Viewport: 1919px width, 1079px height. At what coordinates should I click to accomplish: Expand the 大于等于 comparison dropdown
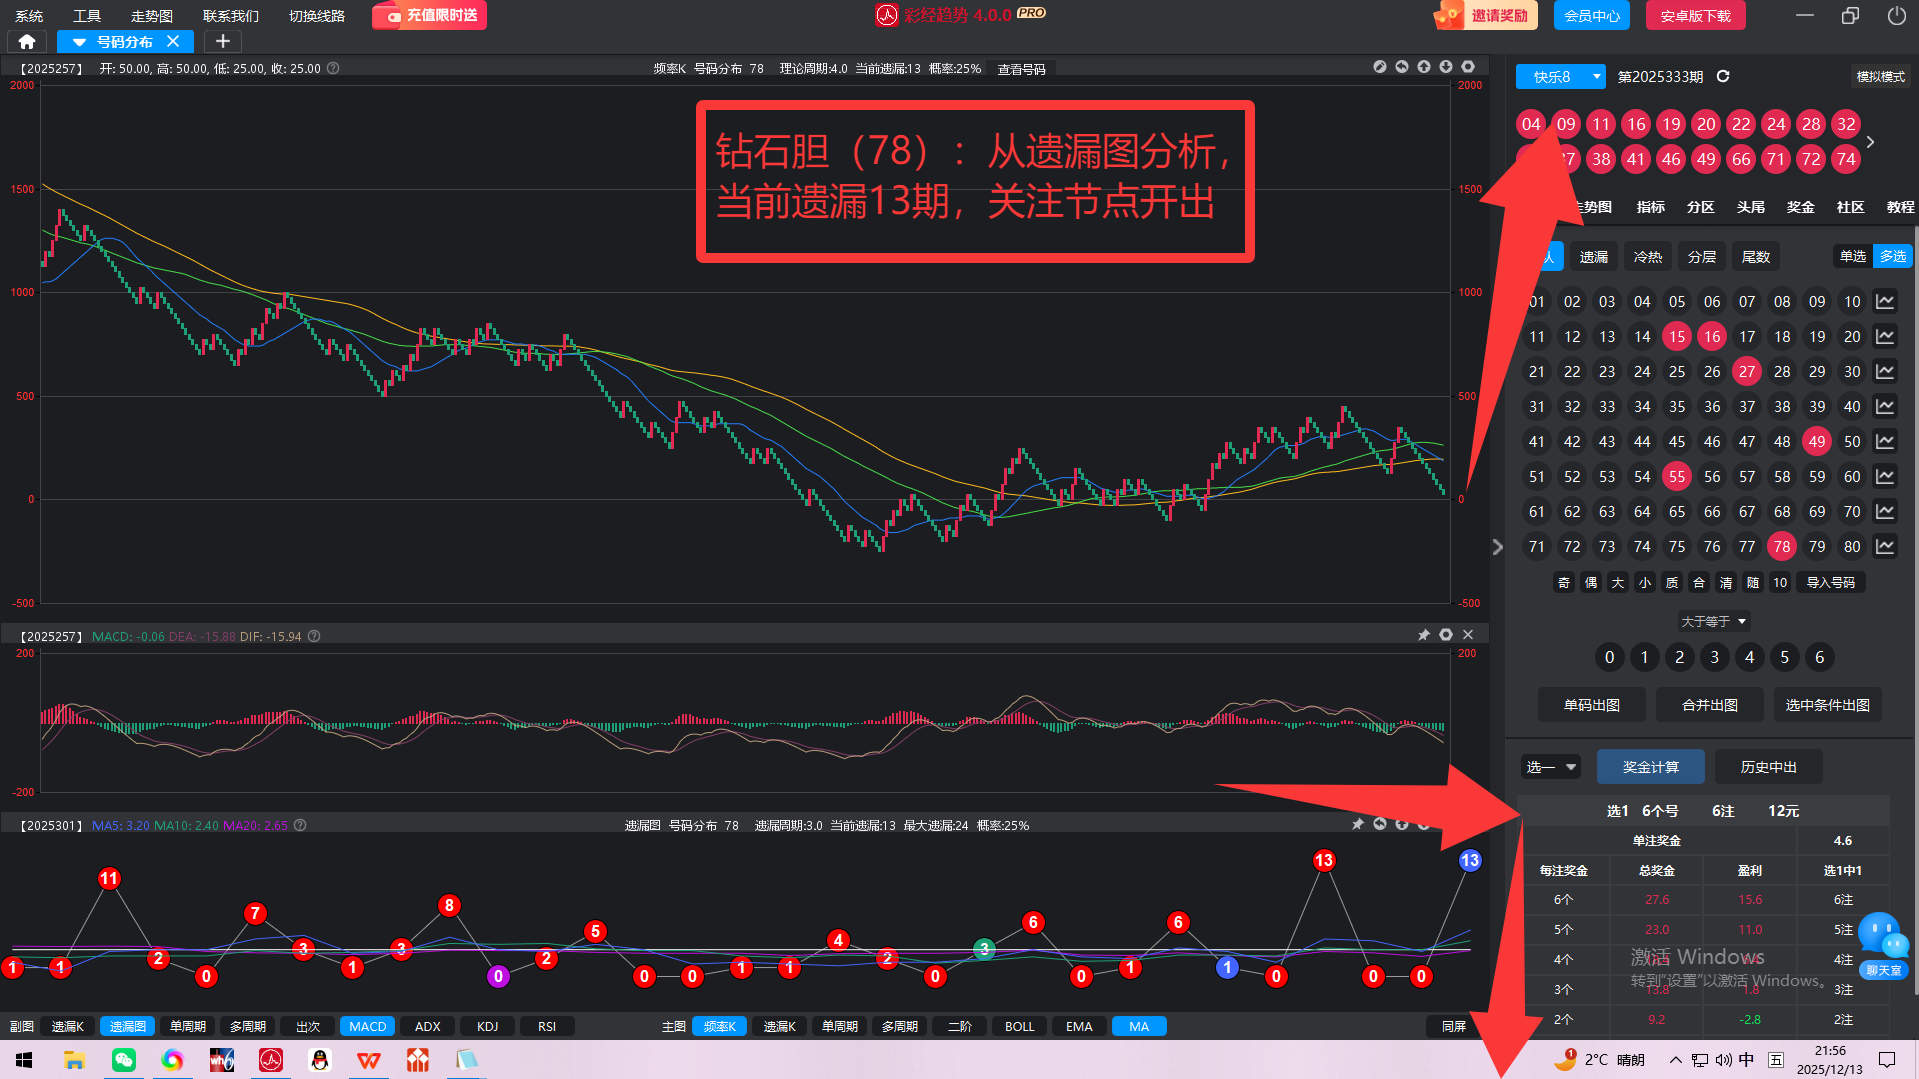click(1713, 622)
